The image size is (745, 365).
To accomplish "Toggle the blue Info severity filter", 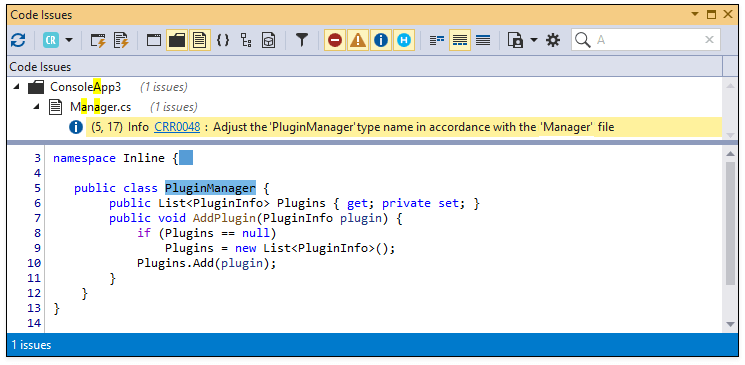I will 381,40.
